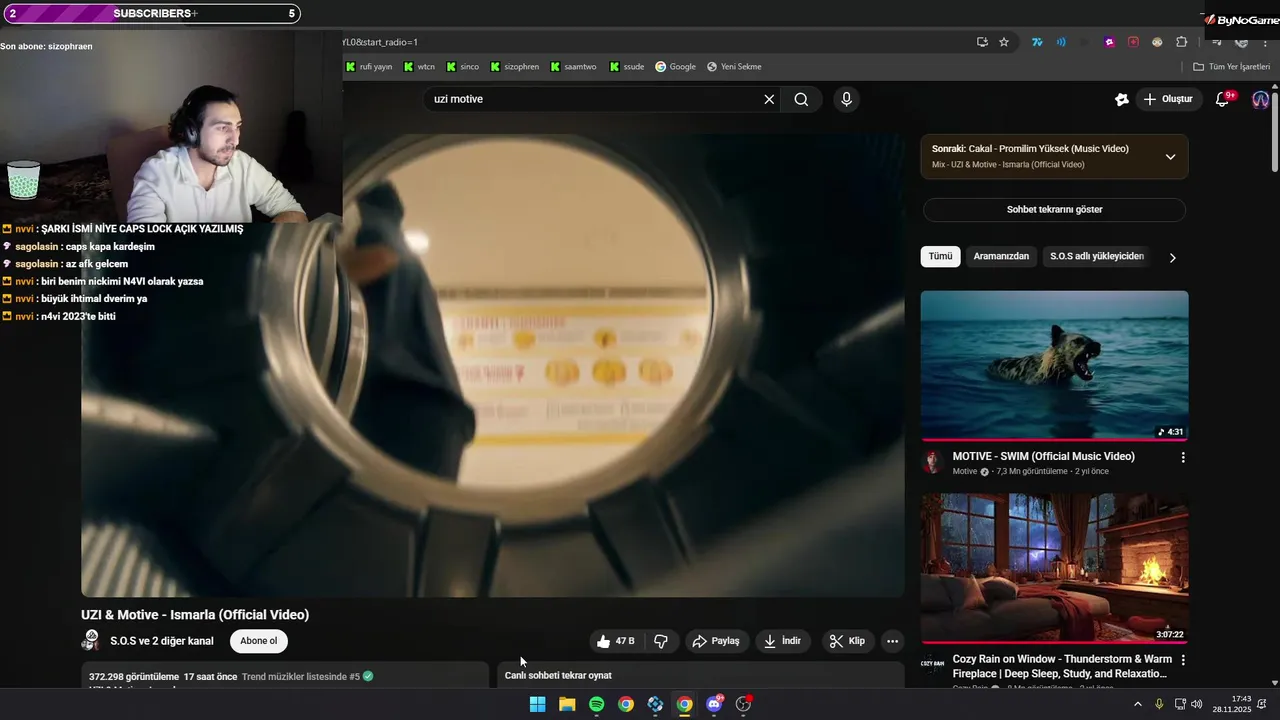Open the Google bookmark
Viewport: 1280px width, 720px height.
tap(675, 67)
